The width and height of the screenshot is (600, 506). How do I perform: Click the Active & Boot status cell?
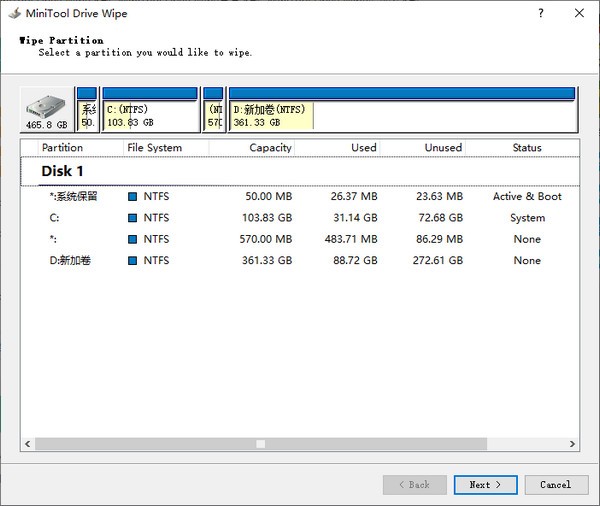click(x=527, y=196)
